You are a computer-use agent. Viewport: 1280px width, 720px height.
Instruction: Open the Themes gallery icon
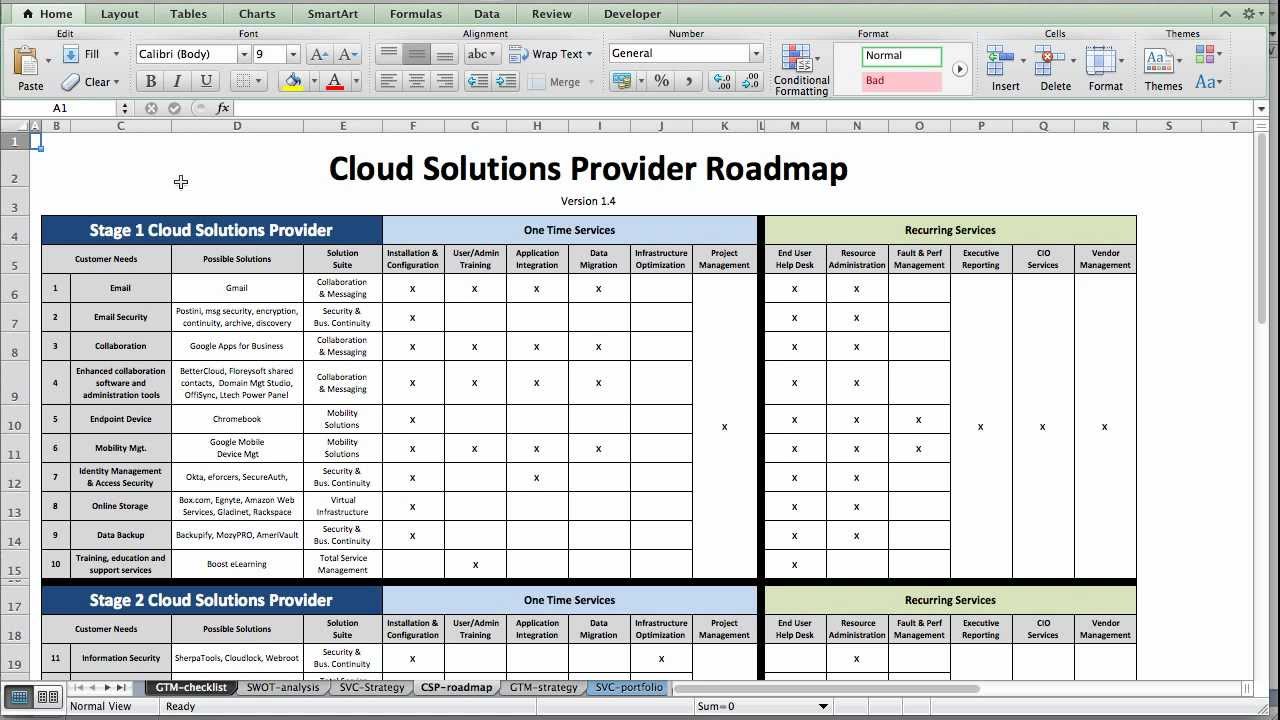(x=1161, y=61)
